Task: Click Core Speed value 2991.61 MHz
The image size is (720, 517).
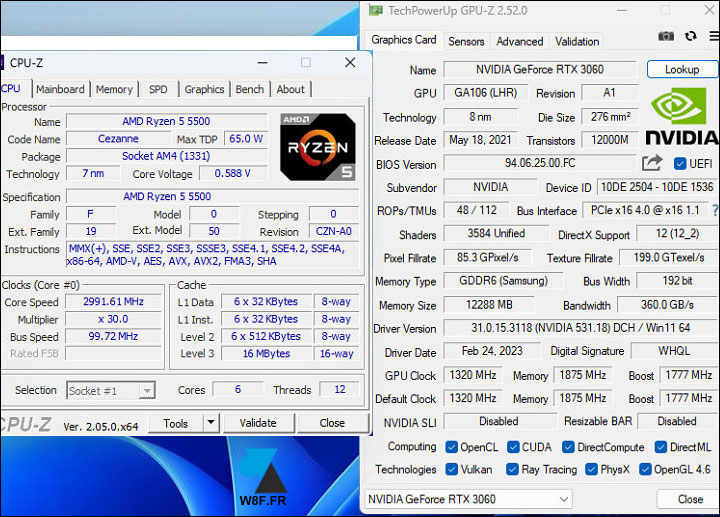Action: point(113,302)
